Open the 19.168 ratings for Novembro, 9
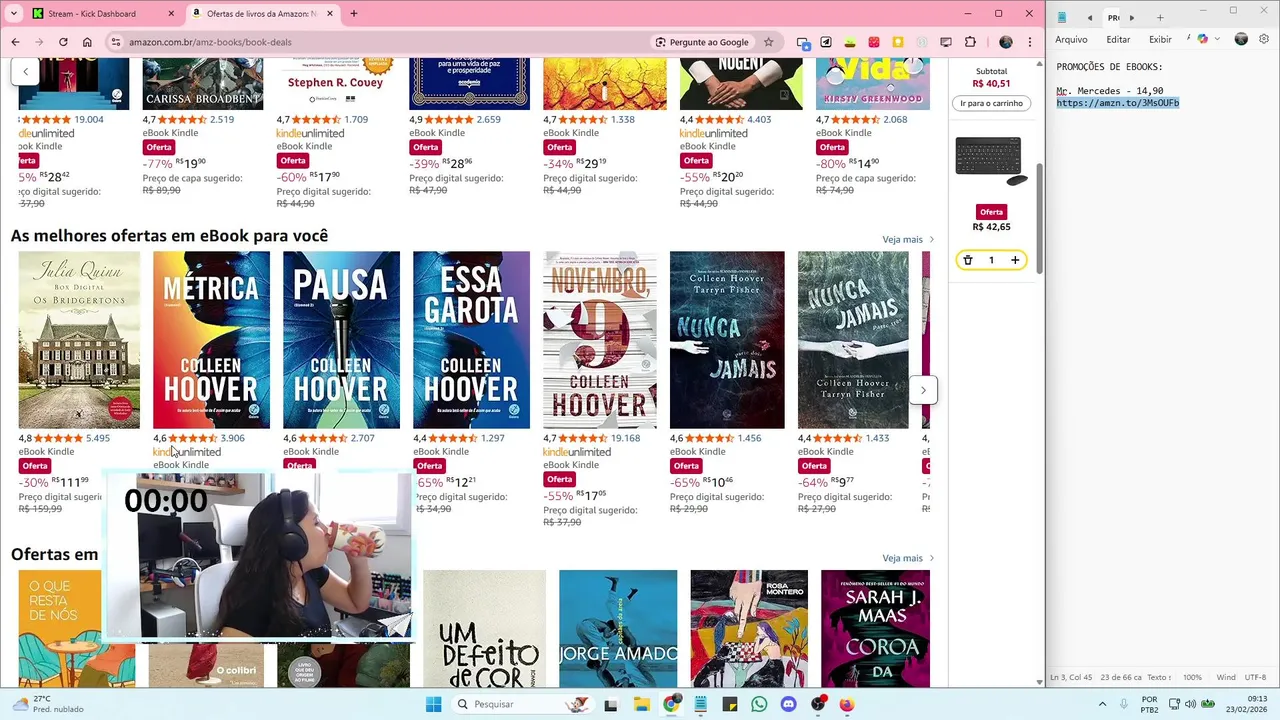Image resolution: width=1280 pixels, height=720 pixels. (x=625, y=438)
